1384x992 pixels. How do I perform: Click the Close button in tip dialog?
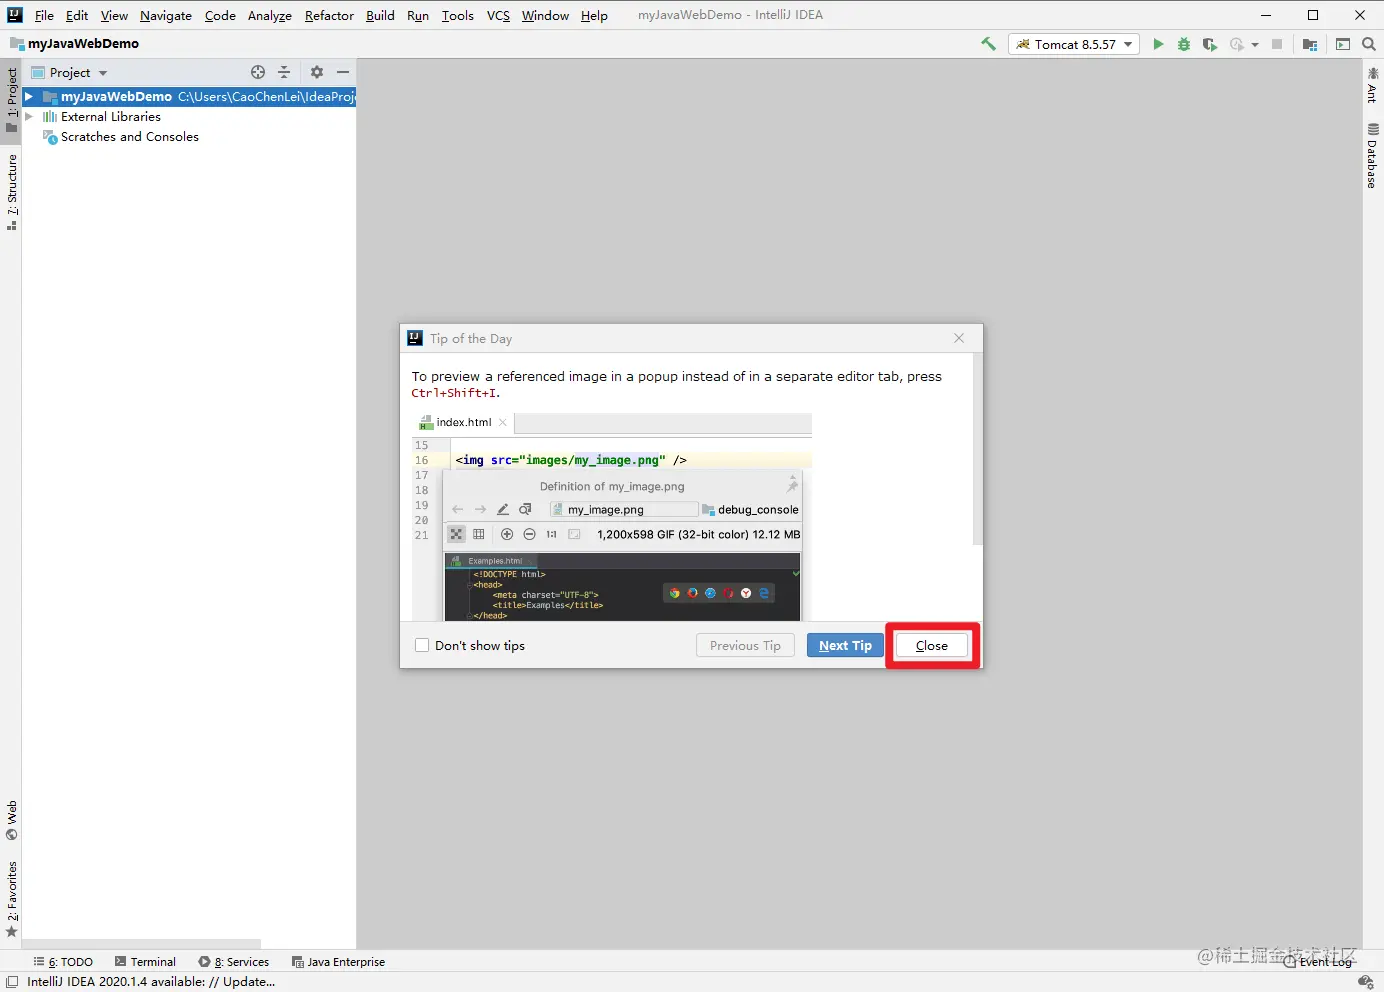click(x=931, y=645)
